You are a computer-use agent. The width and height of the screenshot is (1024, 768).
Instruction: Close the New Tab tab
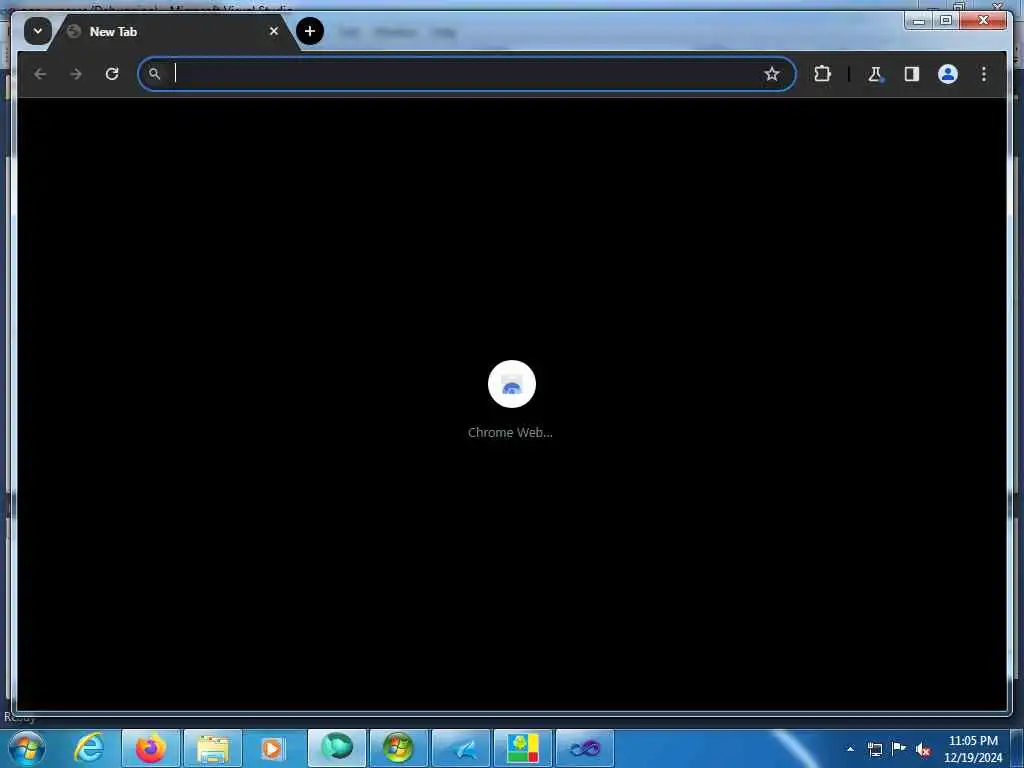point(274,31)
